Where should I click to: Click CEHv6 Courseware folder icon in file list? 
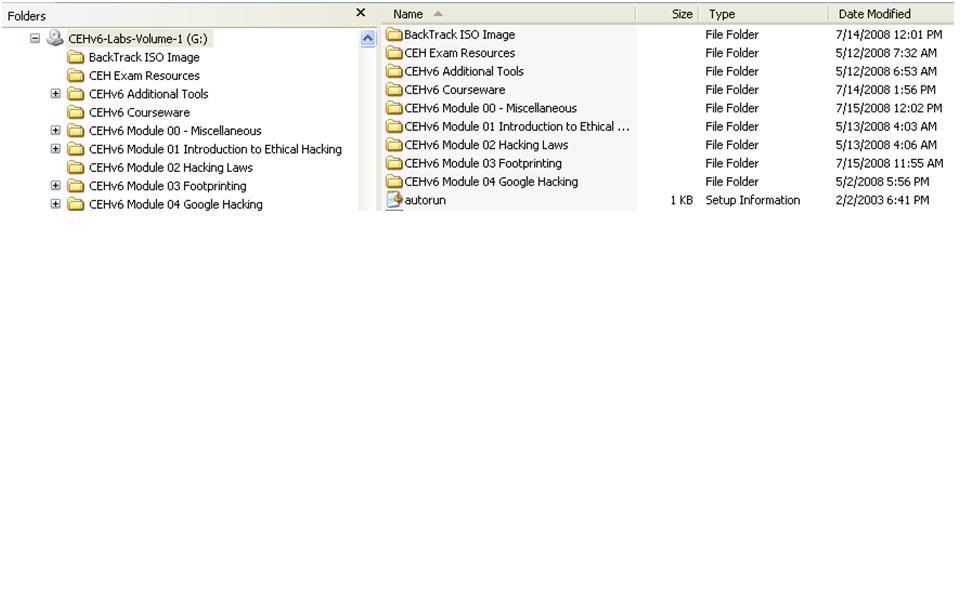point(394,89)
